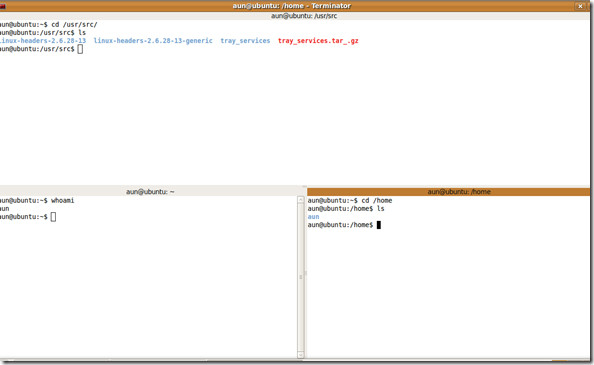Click the linux-headers-2.6.28-13-generic directory name

pos(153,41)
